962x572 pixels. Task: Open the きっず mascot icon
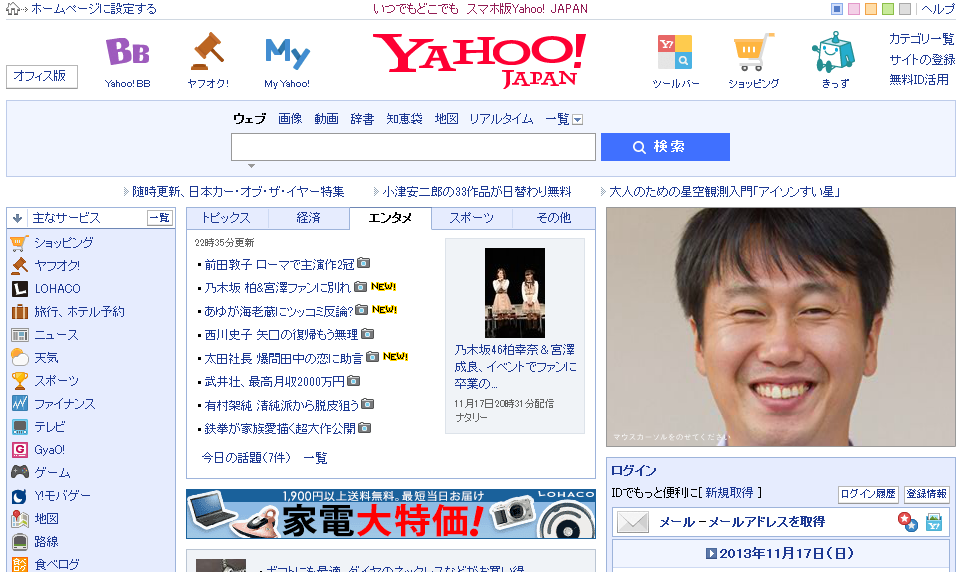pyautogui.click(x=834, y=52)
